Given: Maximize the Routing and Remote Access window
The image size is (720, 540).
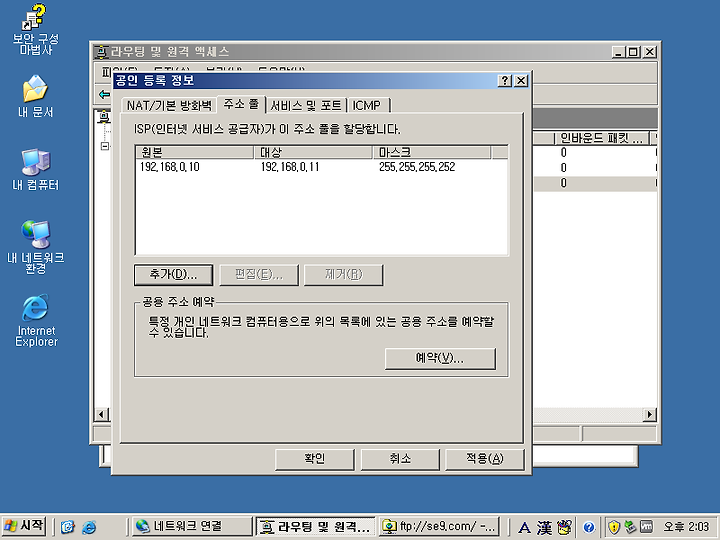Looking at the screenshot, I should point(633,52).
